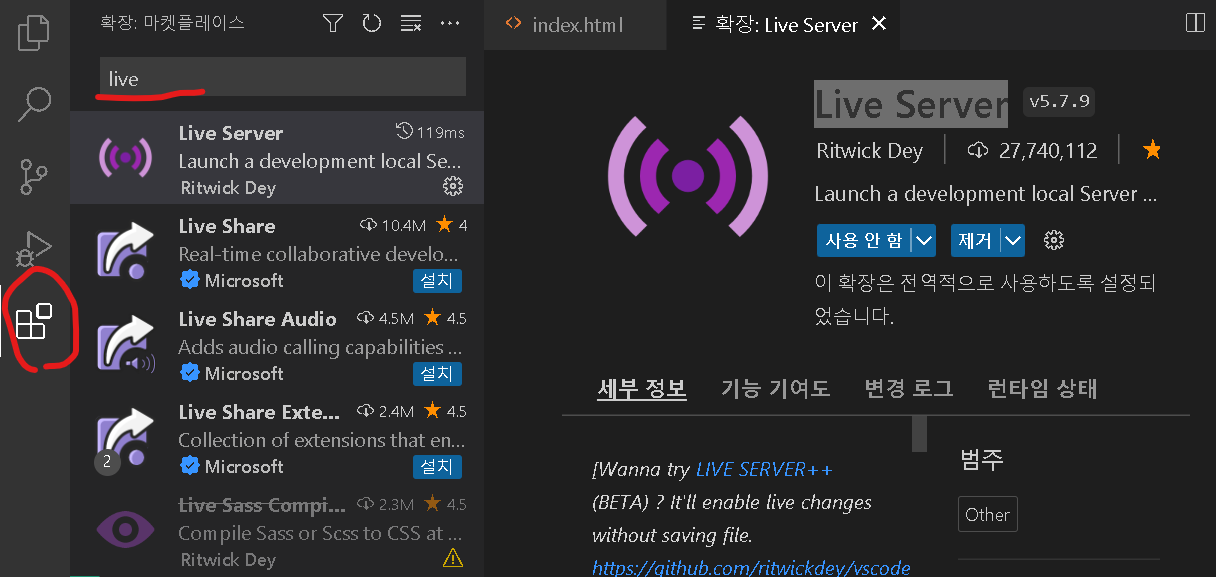This screenshot has height=577, width=1216.
Task: Click the Live Share Audio 4.5M download count
Action: [x=385, y=319]
